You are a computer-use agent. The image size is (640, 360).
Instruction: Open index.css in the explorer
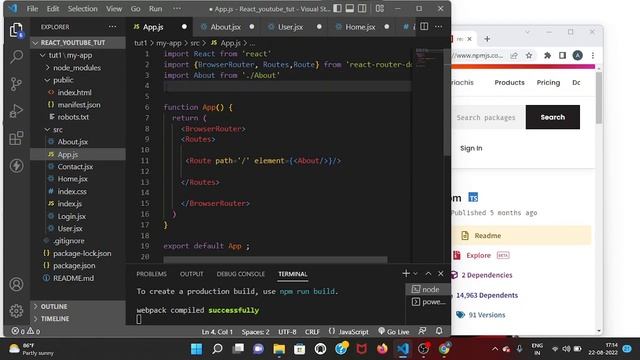72,191
